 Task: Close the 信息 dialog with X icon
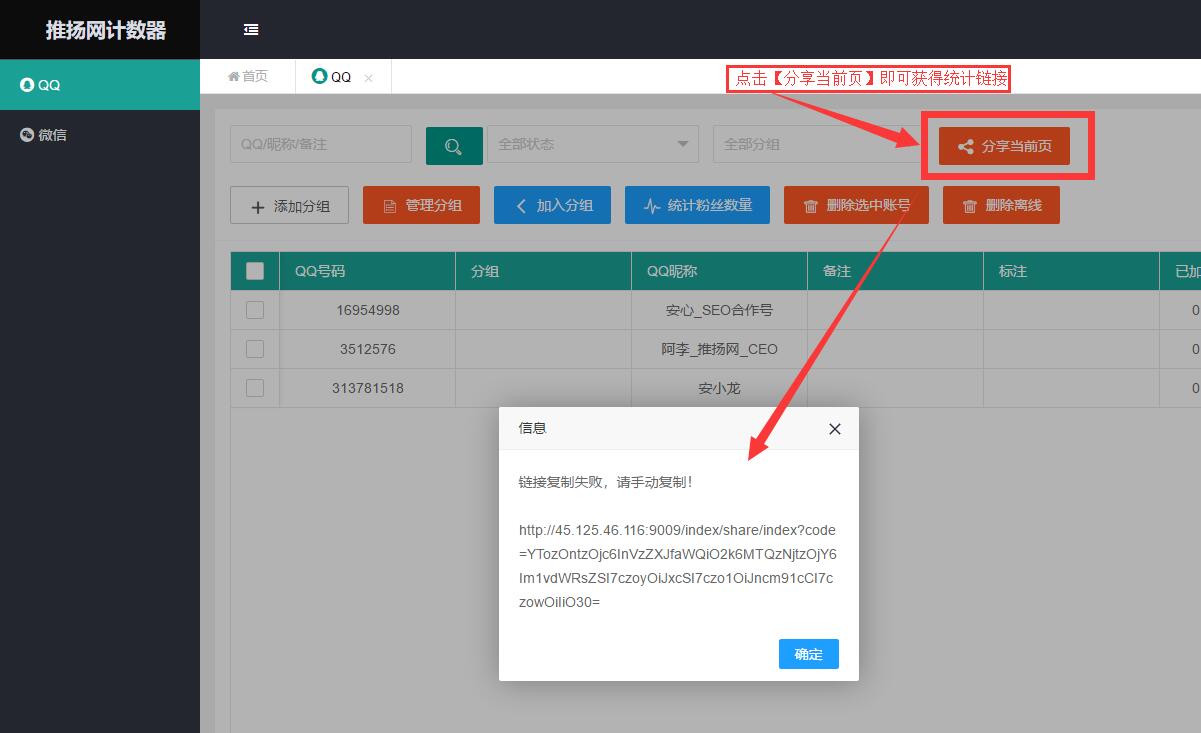(834, 429)
